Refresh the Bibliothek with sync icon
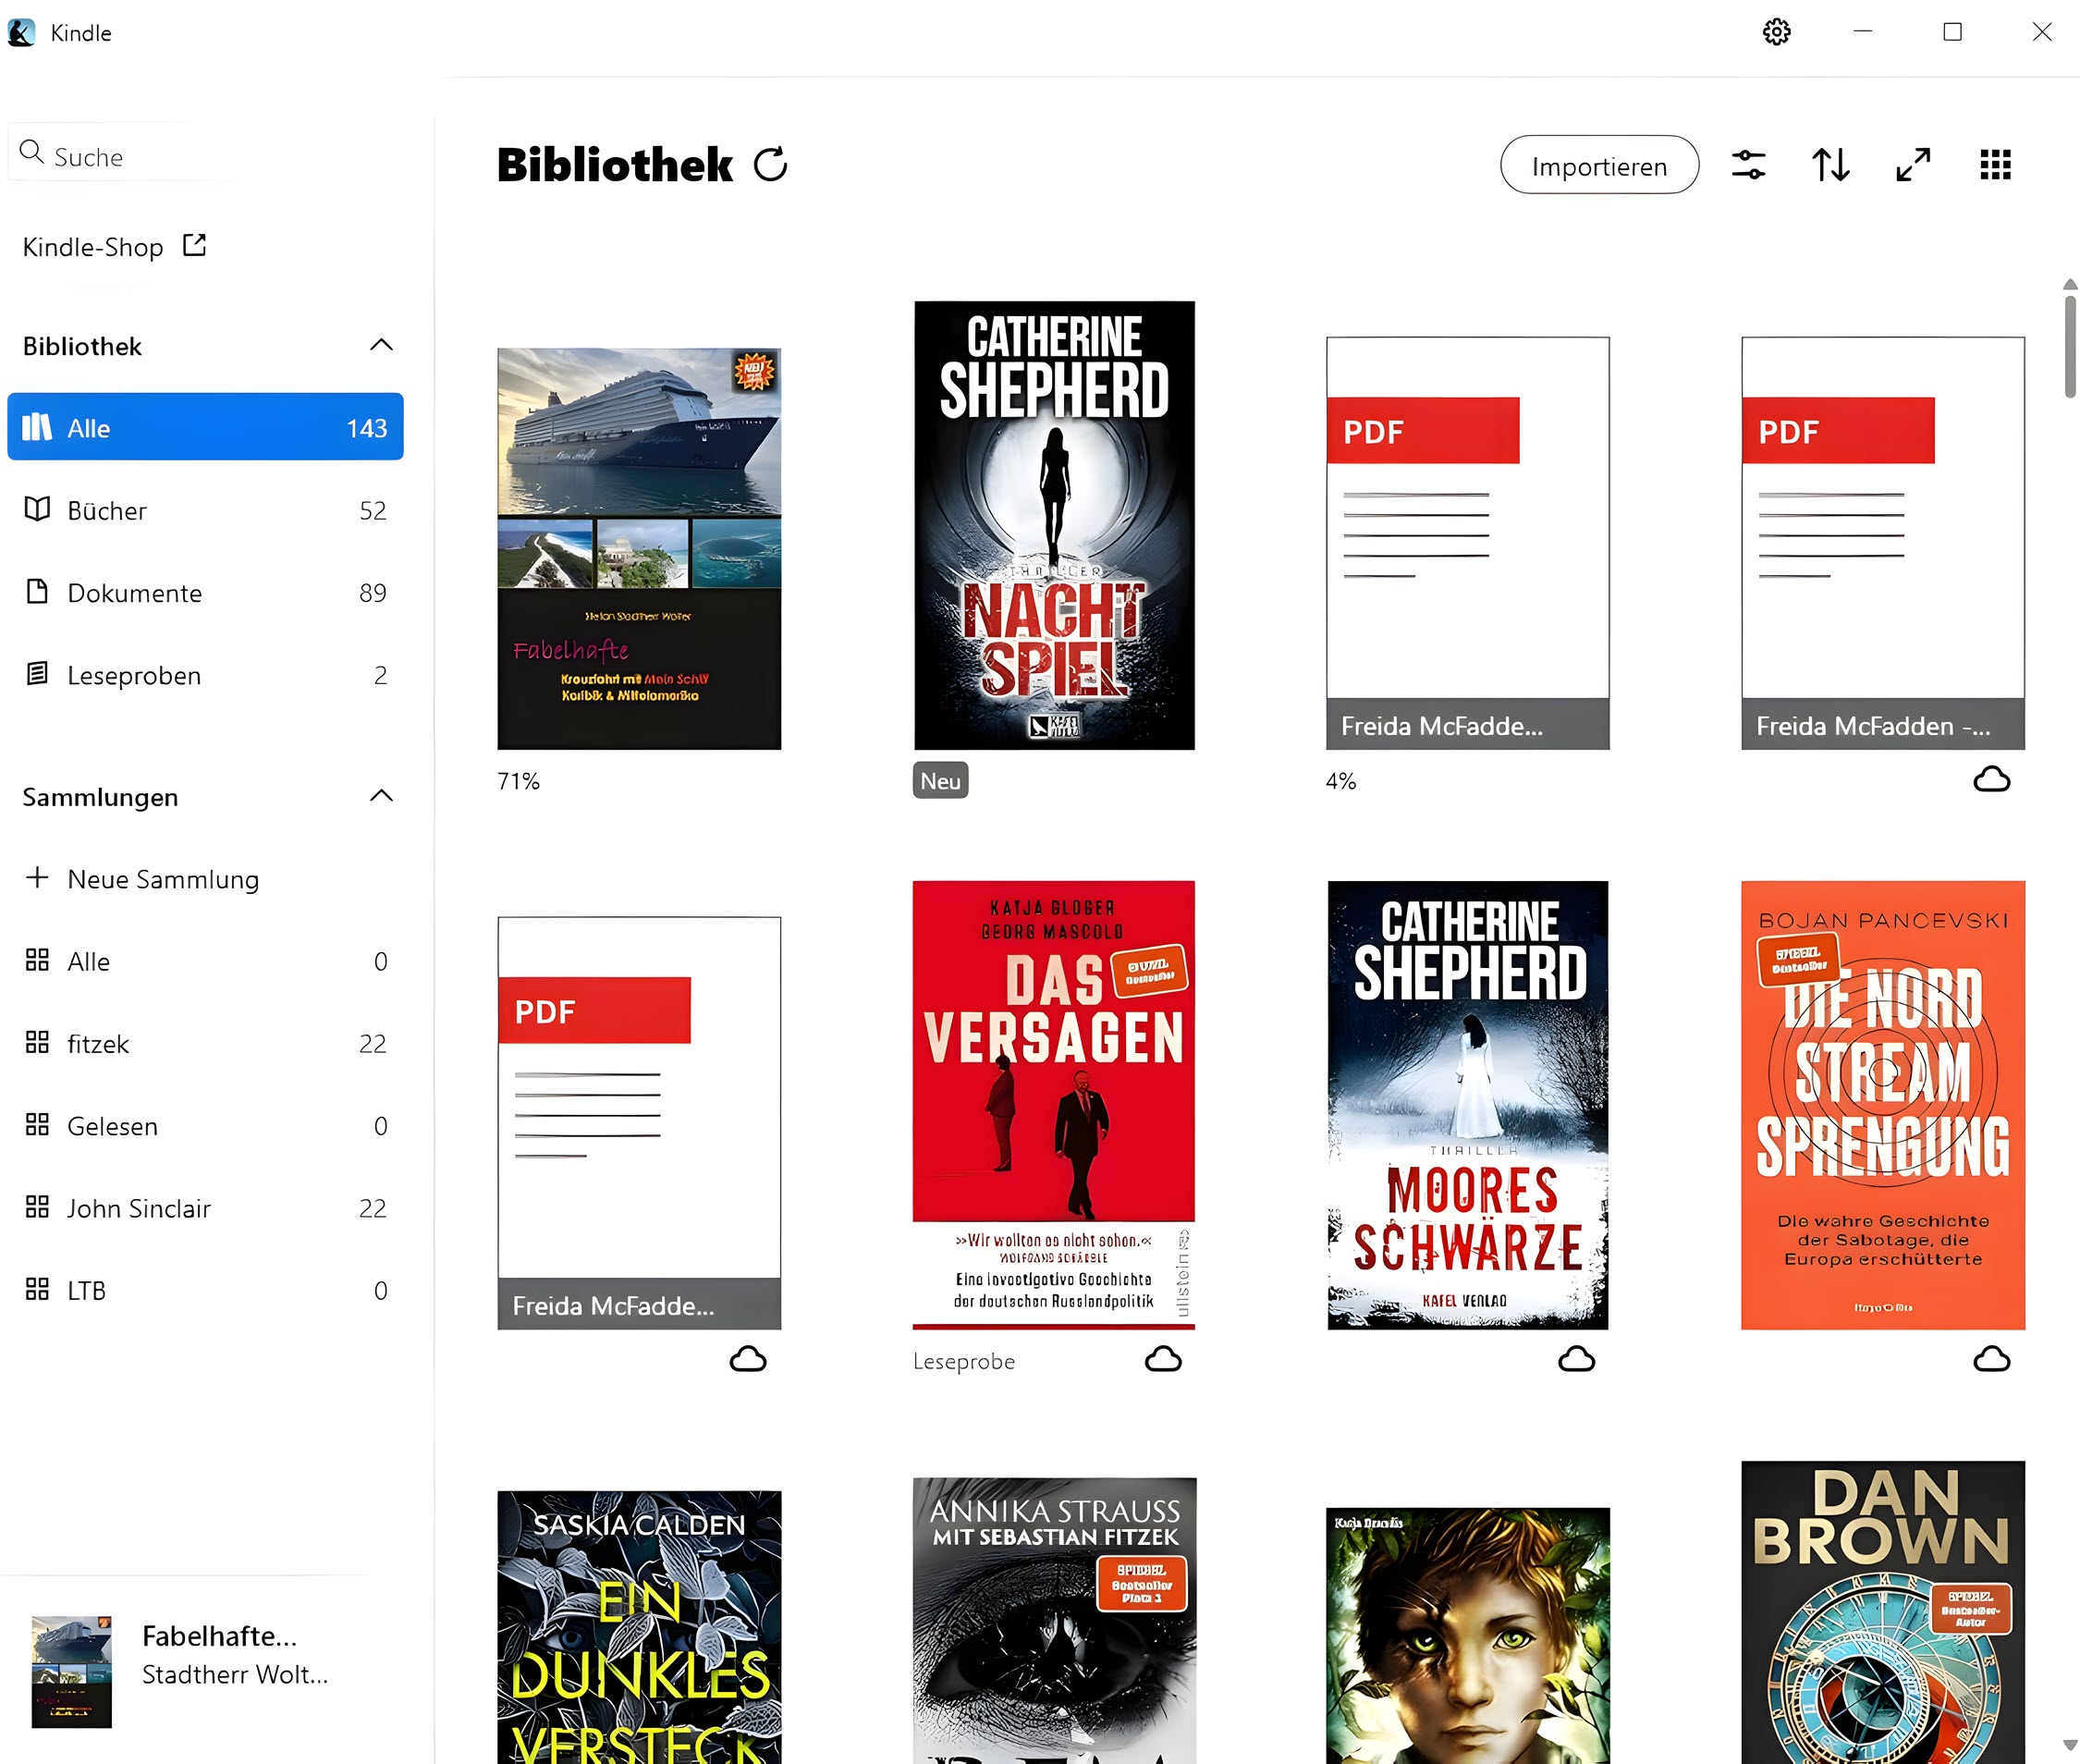This screenshot has width=2080, height=1764. pyautogui.click(x=770, y=165)
